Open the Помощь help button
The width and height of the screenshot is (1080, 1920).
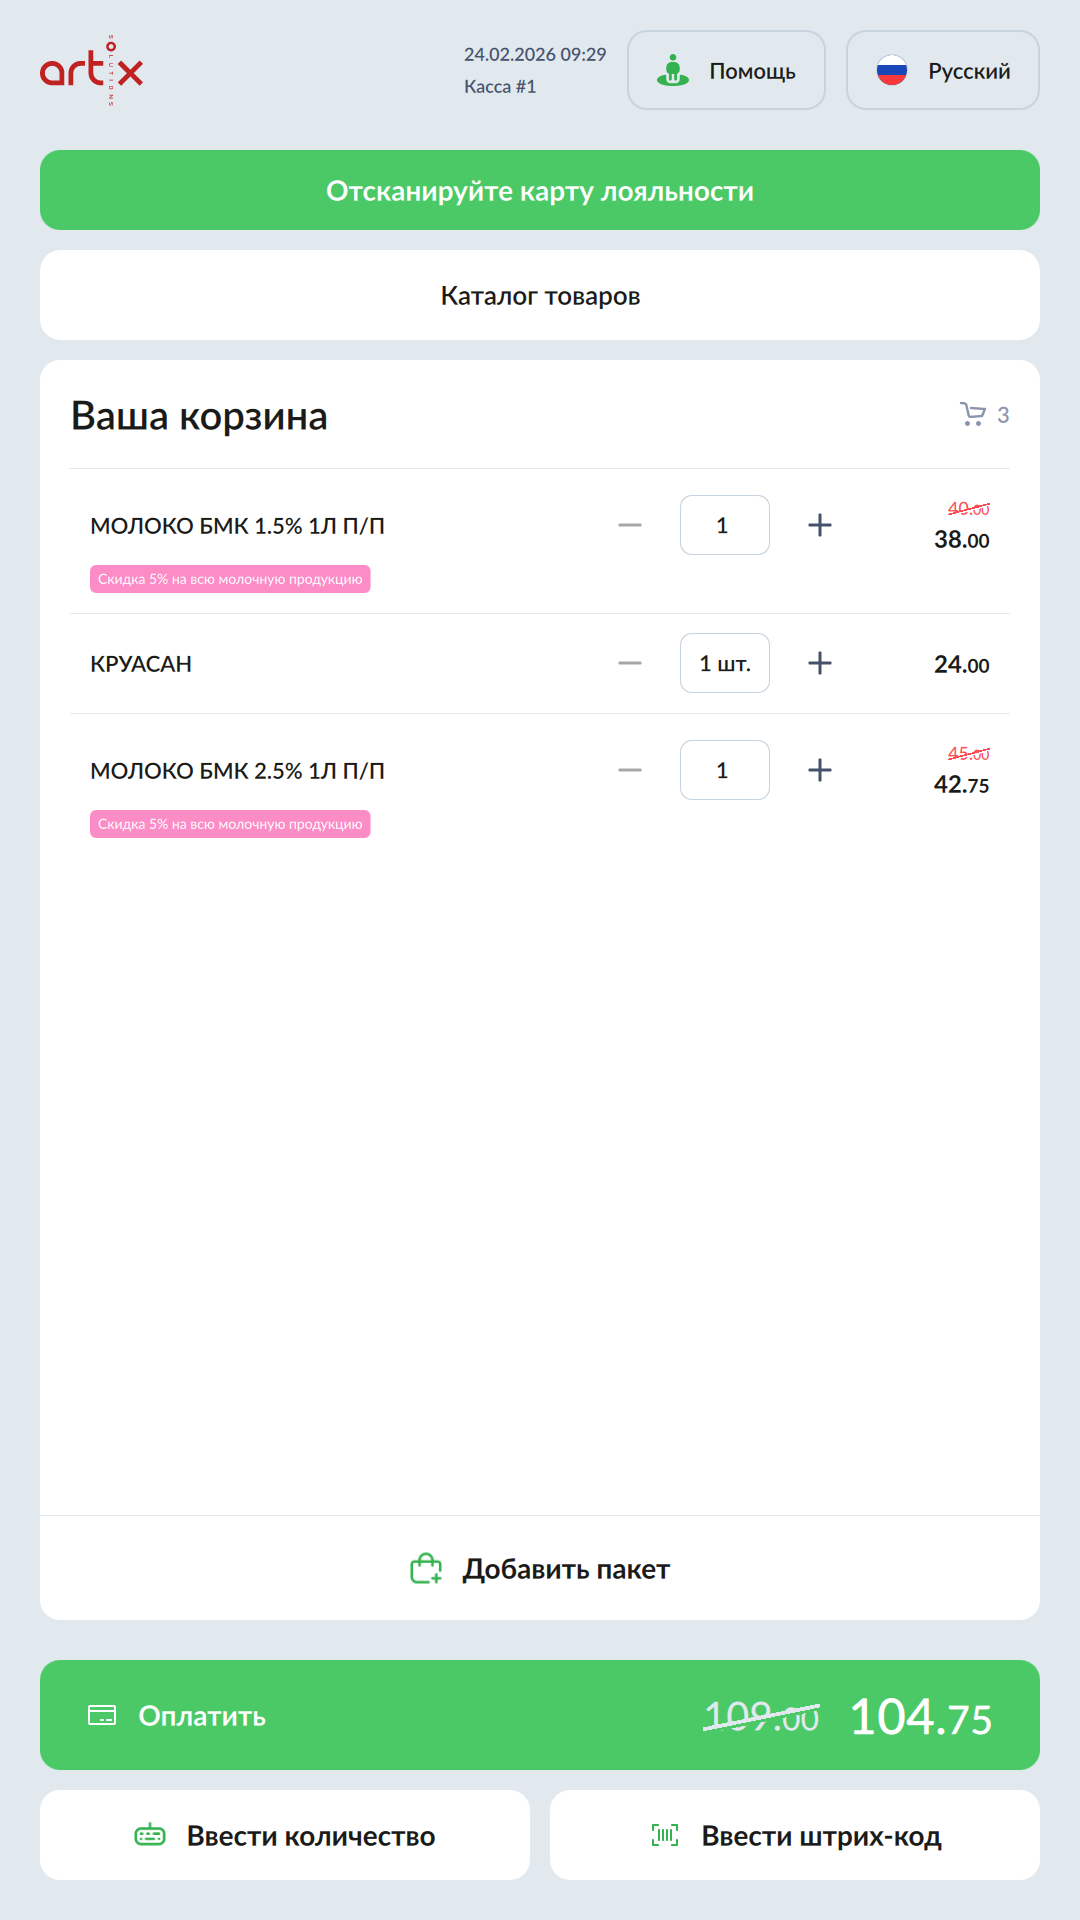tap(726, 70)
